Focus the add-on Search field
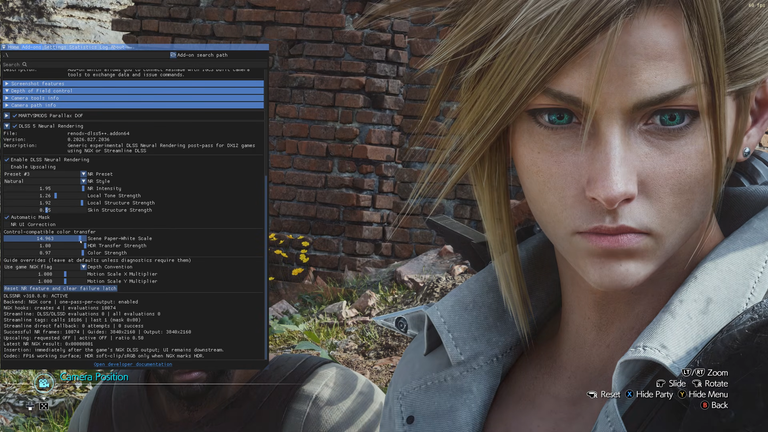768x432 pixels. click(134, 64)
